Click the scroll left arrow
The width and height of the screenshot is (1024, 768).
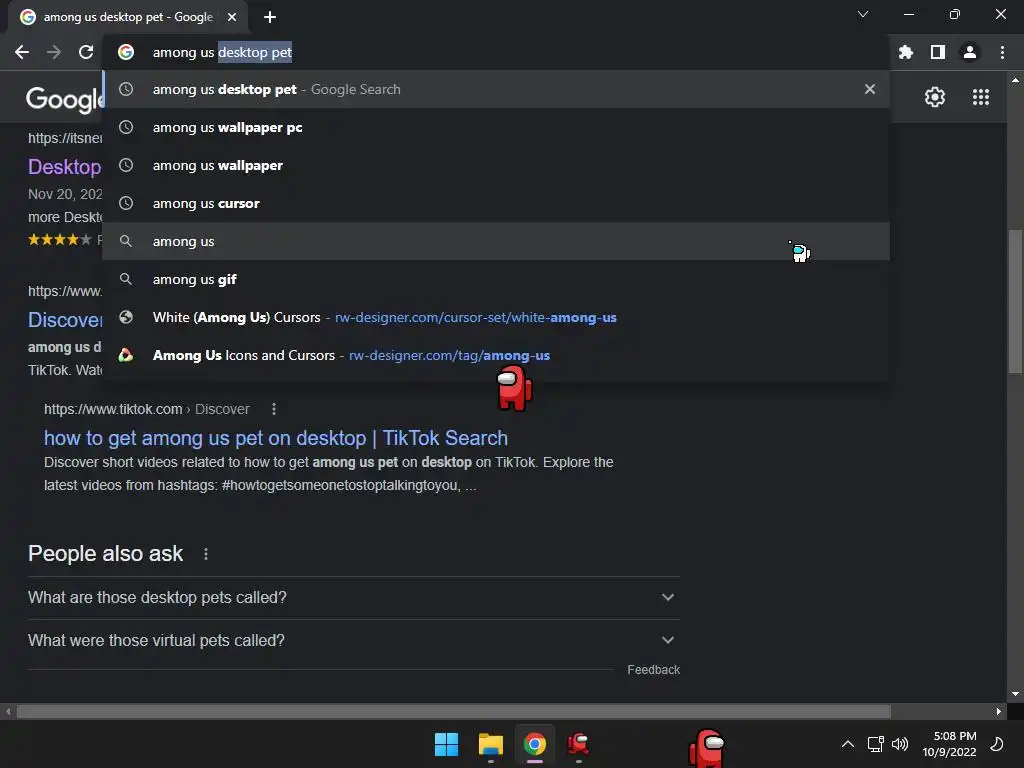8,711
